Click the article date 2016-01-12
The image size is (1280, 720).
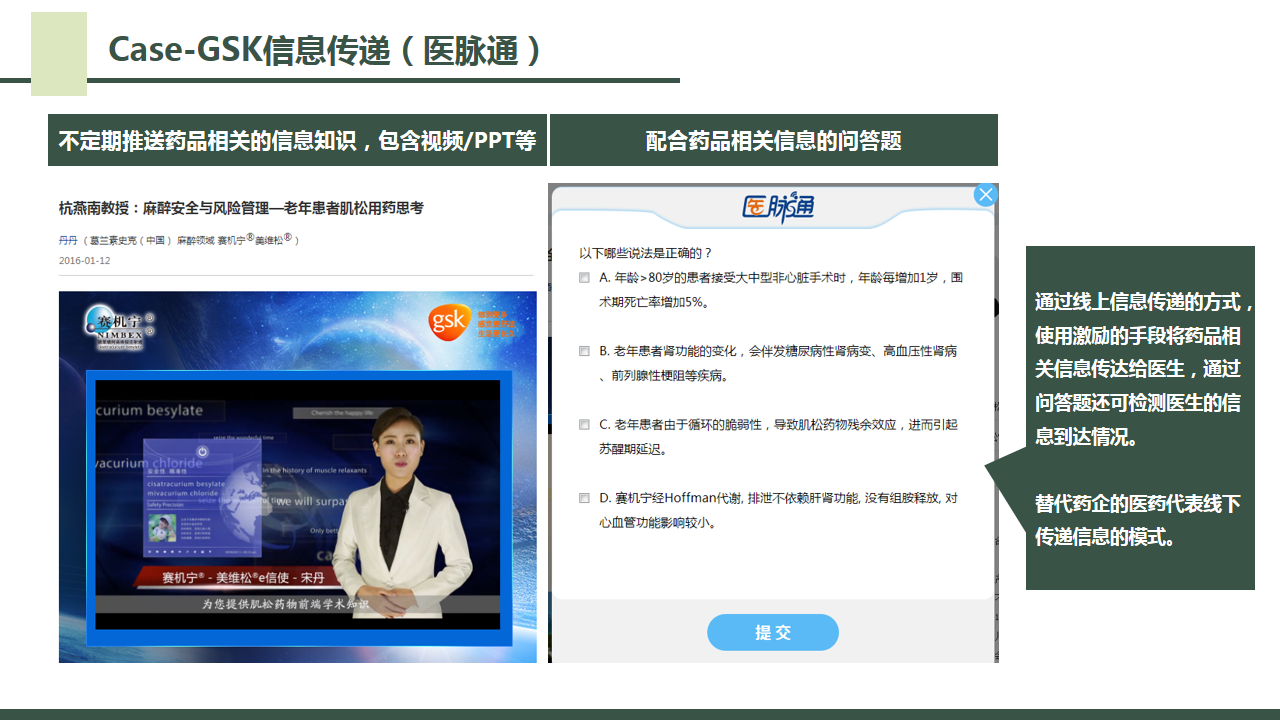point(85,261)
